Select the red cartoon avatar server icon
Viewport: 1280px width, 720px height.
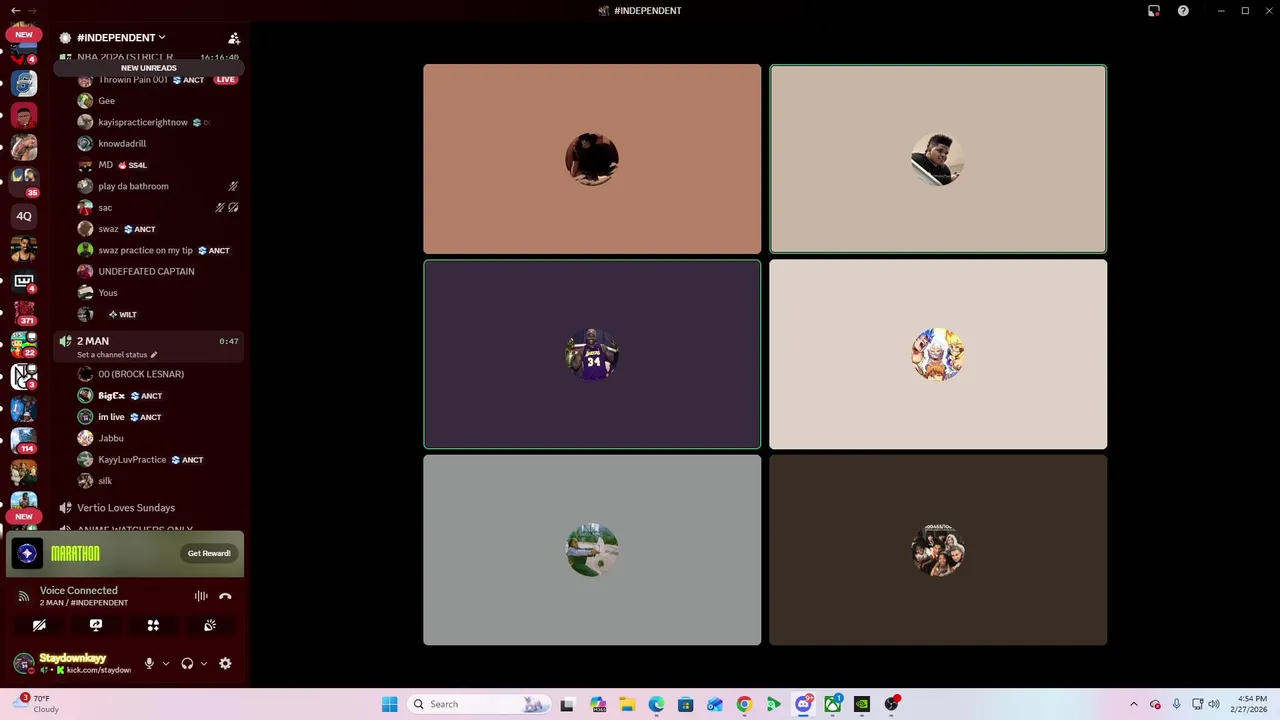point(24,116)
